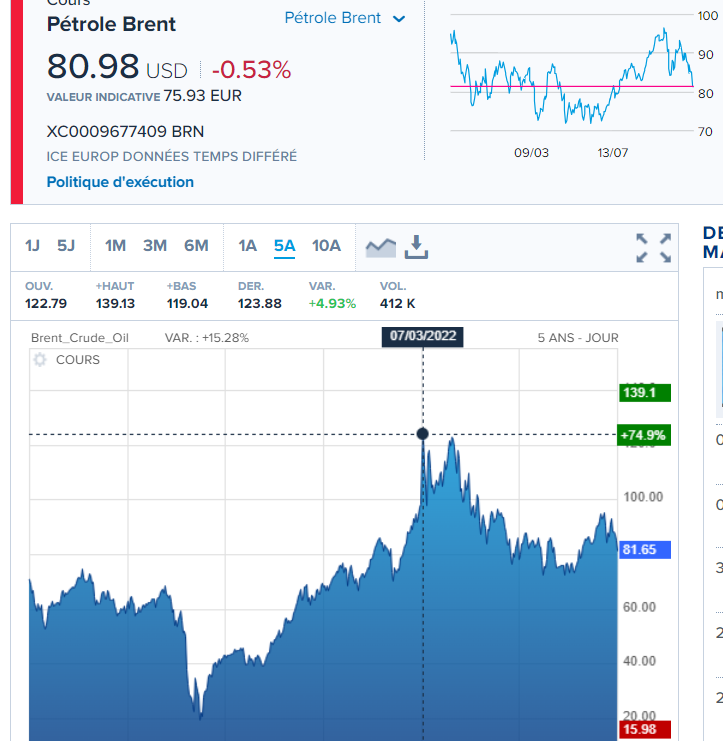Select the Pétrole Brent selector text
The width and height of the screenshot is (723, 741).
click(333, 18)
